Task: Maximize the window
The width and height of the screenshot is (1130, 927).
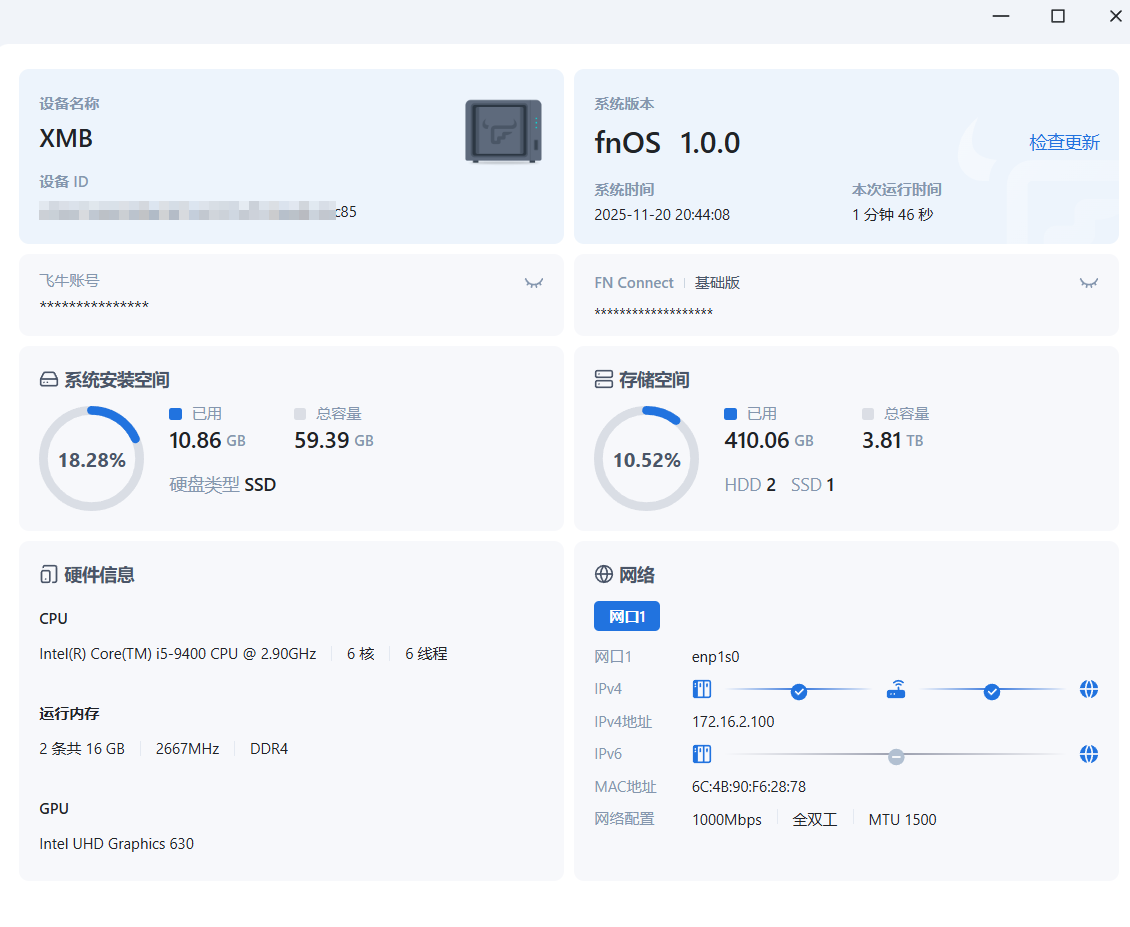Action: pyautogui.click(x=1057, y=16)
